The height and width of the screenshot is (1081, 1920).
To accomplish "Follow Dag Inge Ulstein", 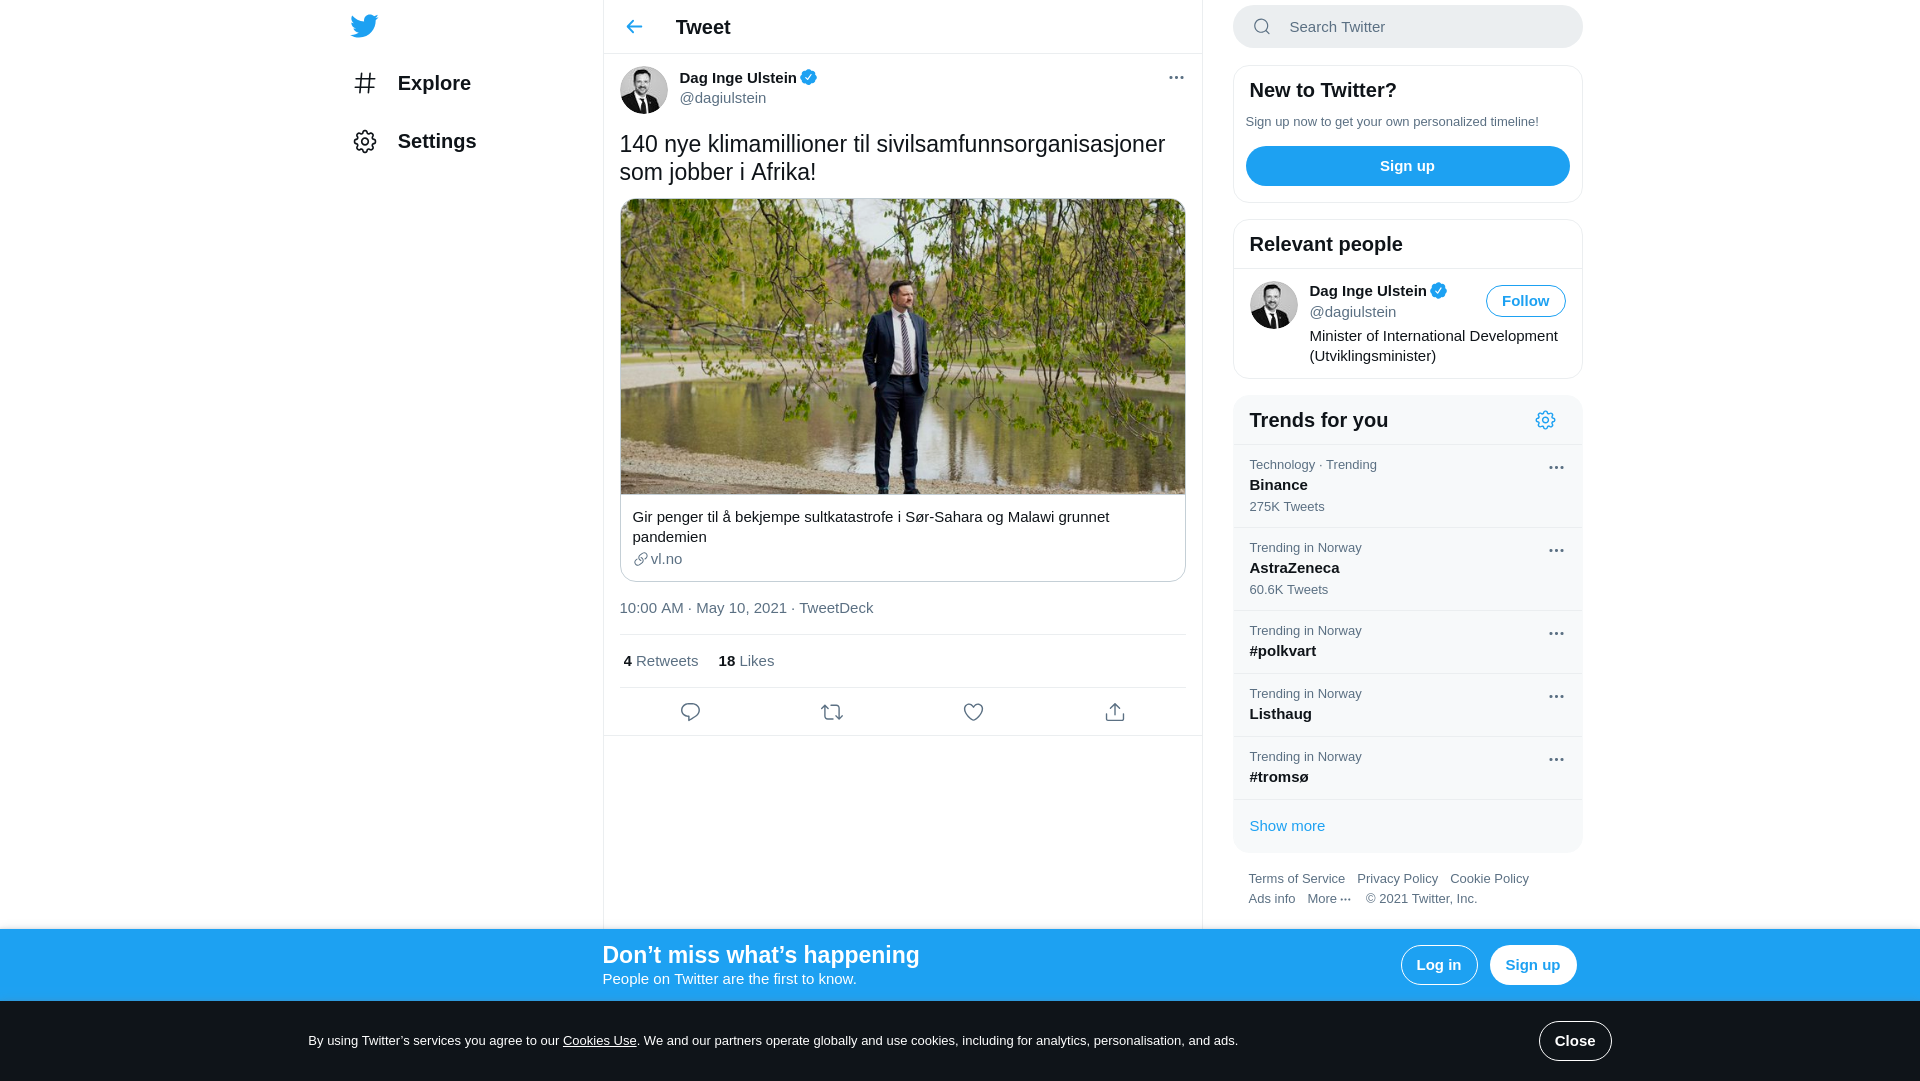I will pos(1525,301).
